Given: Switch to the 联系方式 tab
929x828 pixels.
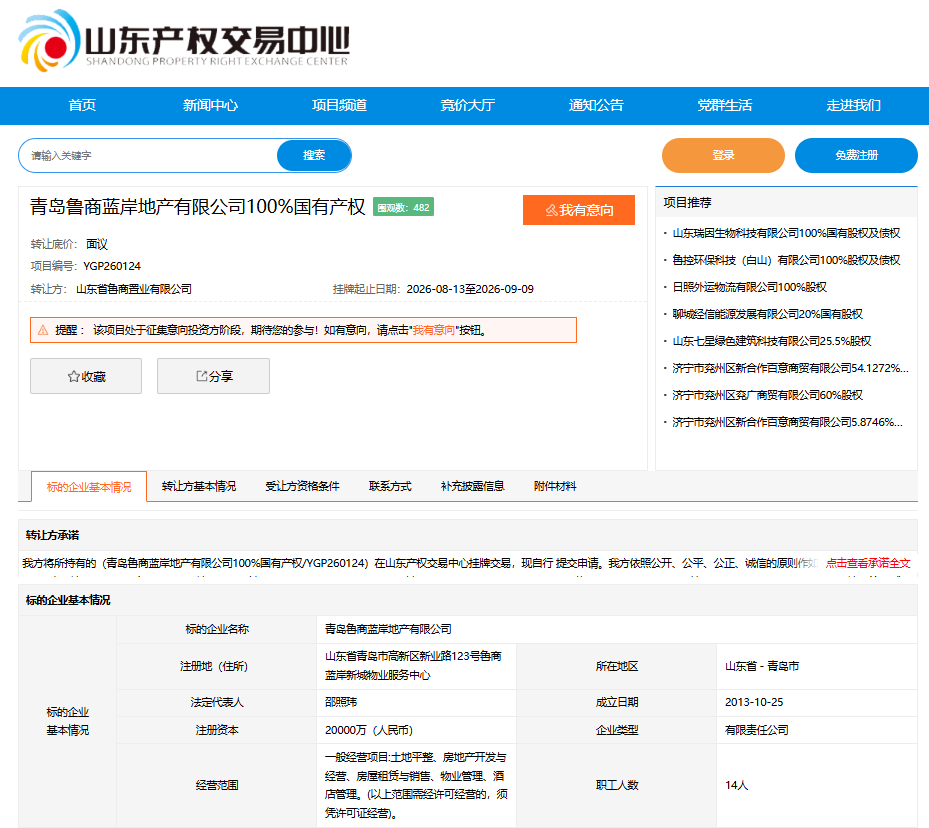Looking at the screenshot, I should tap(390, 486).
